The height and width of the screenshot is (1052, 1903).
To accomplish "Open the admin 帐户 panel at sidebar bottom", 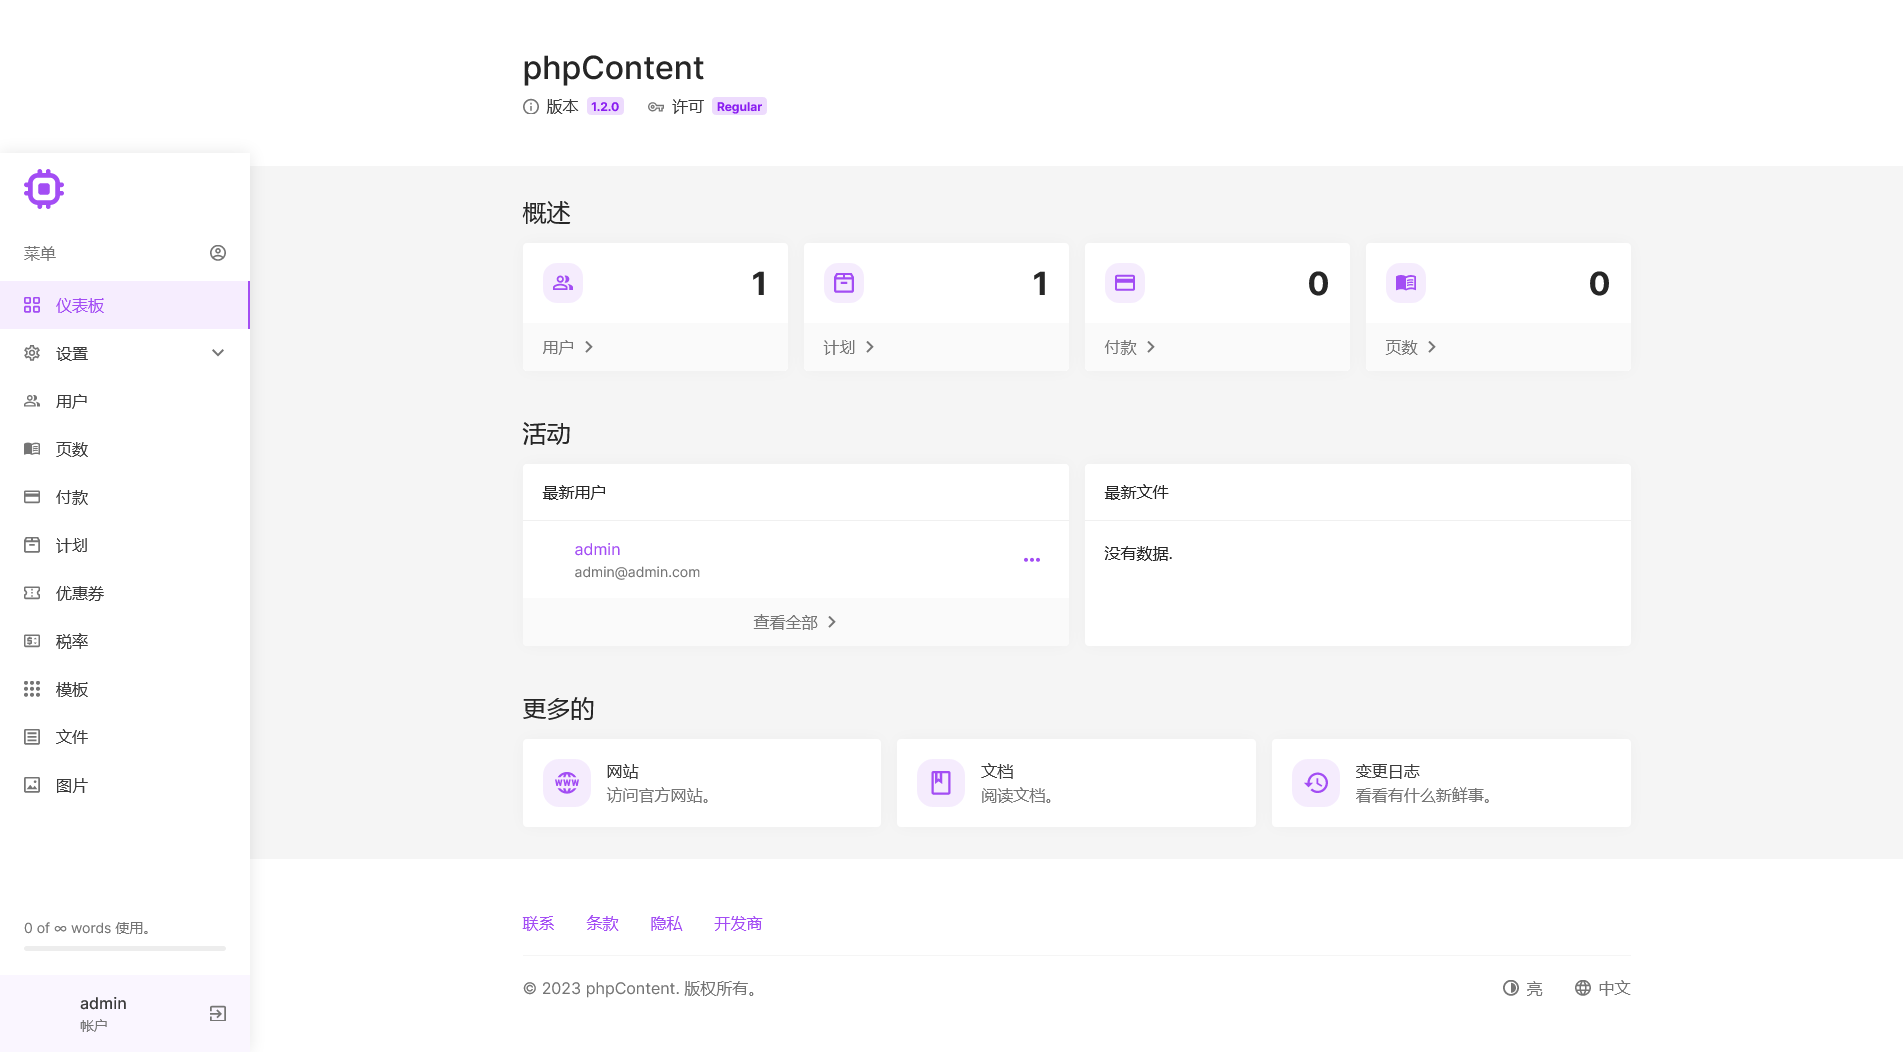I will [x=125, y=1013].
